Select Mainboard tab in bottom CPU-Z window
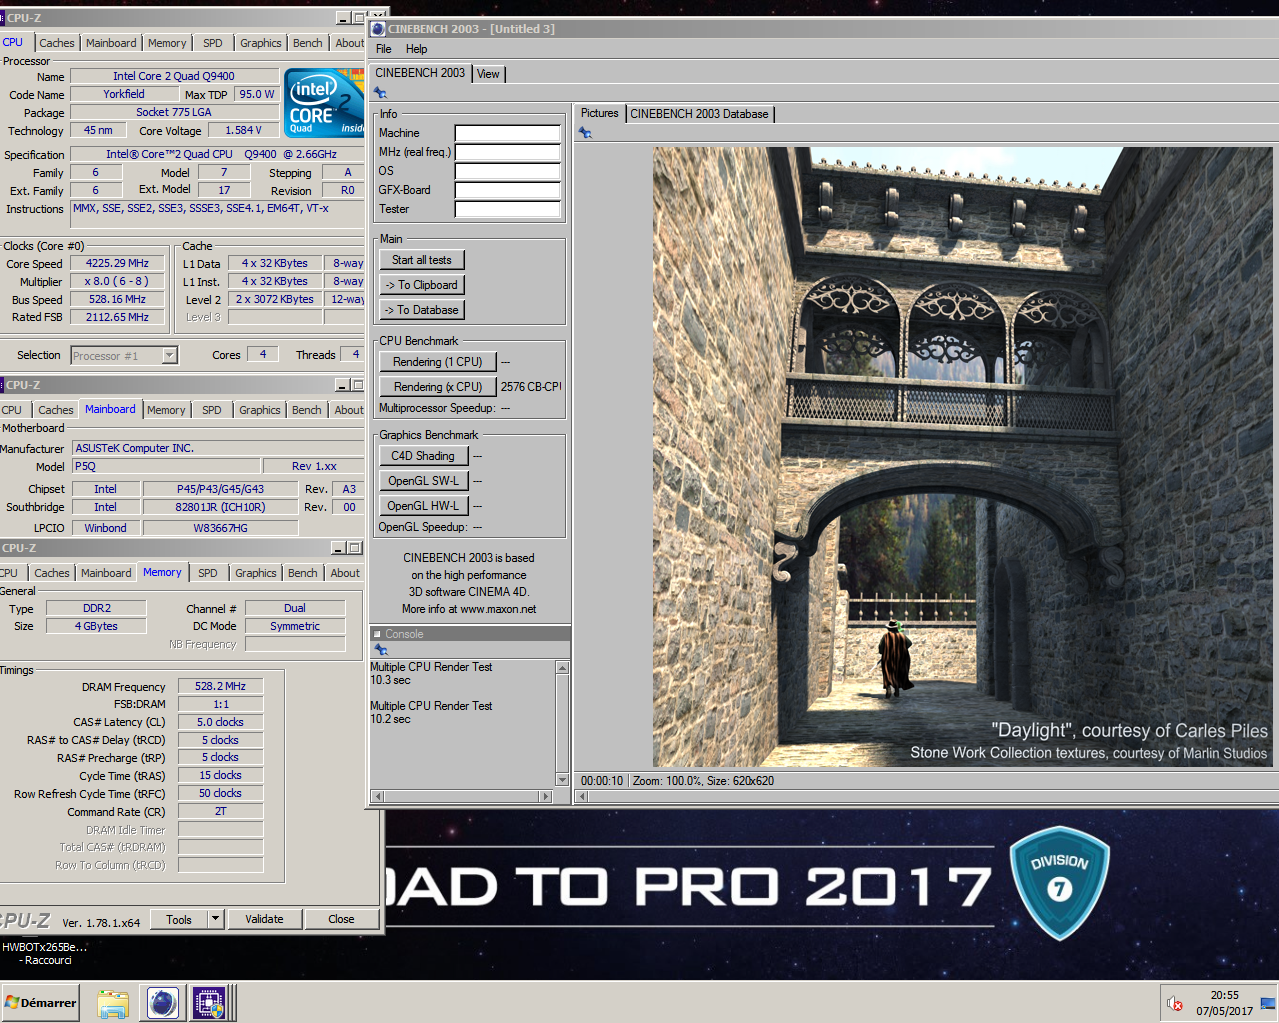The height and width of the screenshot is (1023, 1279). [106, 573]
